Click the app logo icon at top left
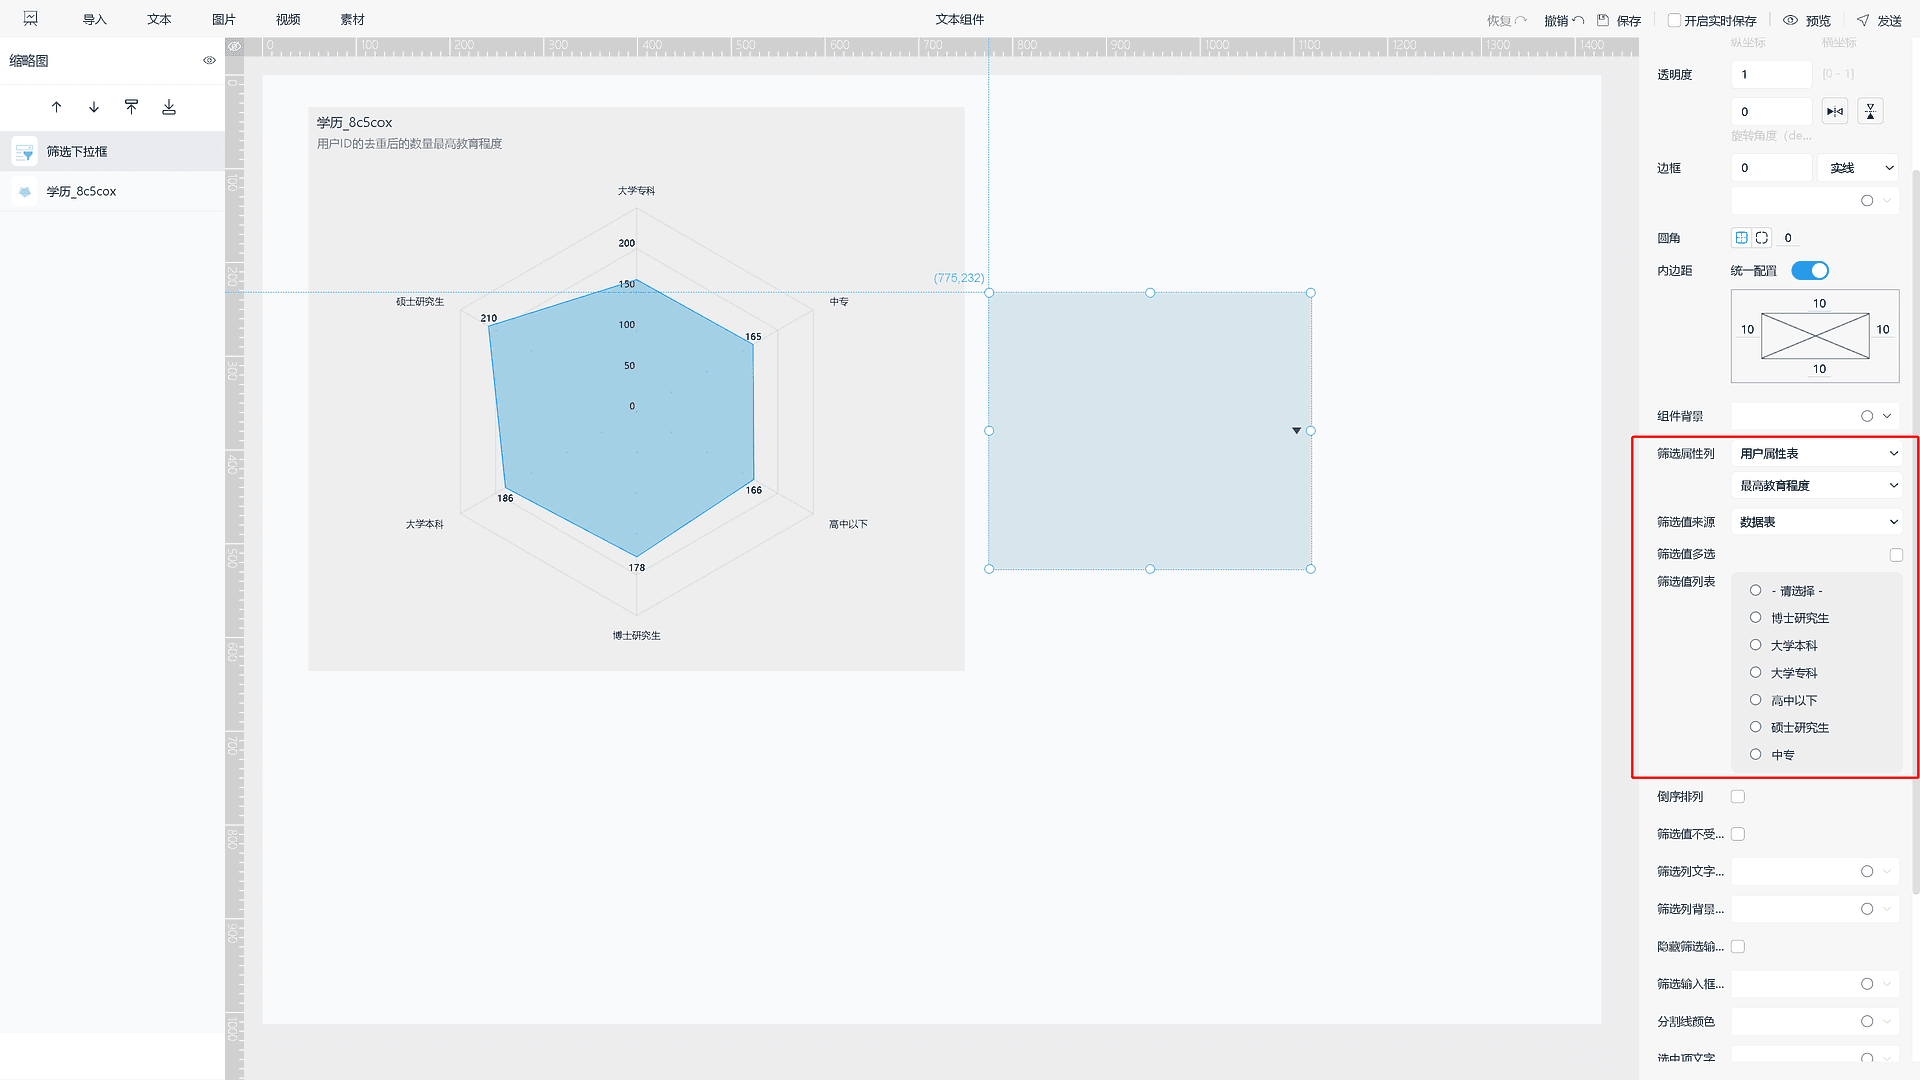This screenshot has width=1920, height=1080. (30, 18)
